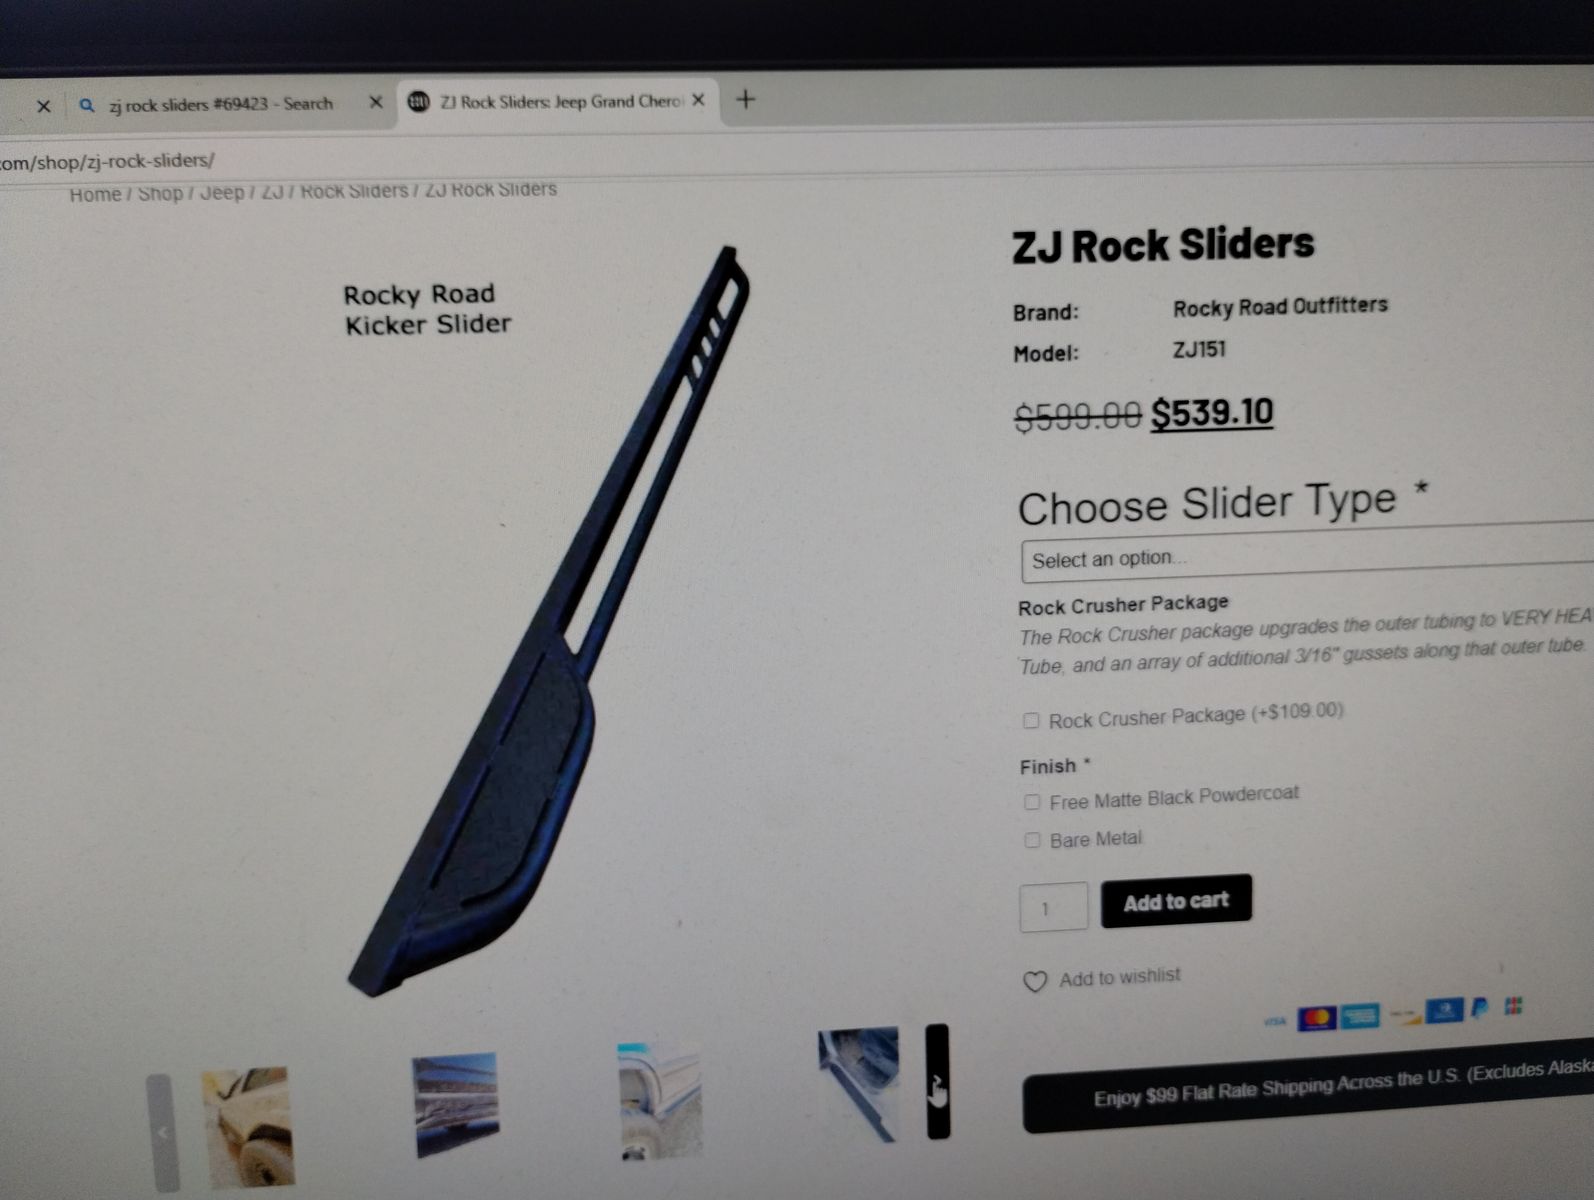Click the American Express payment icon
Image resolution: width=1594 pixels, height=1200 pixels.
click(1360, 1016)
